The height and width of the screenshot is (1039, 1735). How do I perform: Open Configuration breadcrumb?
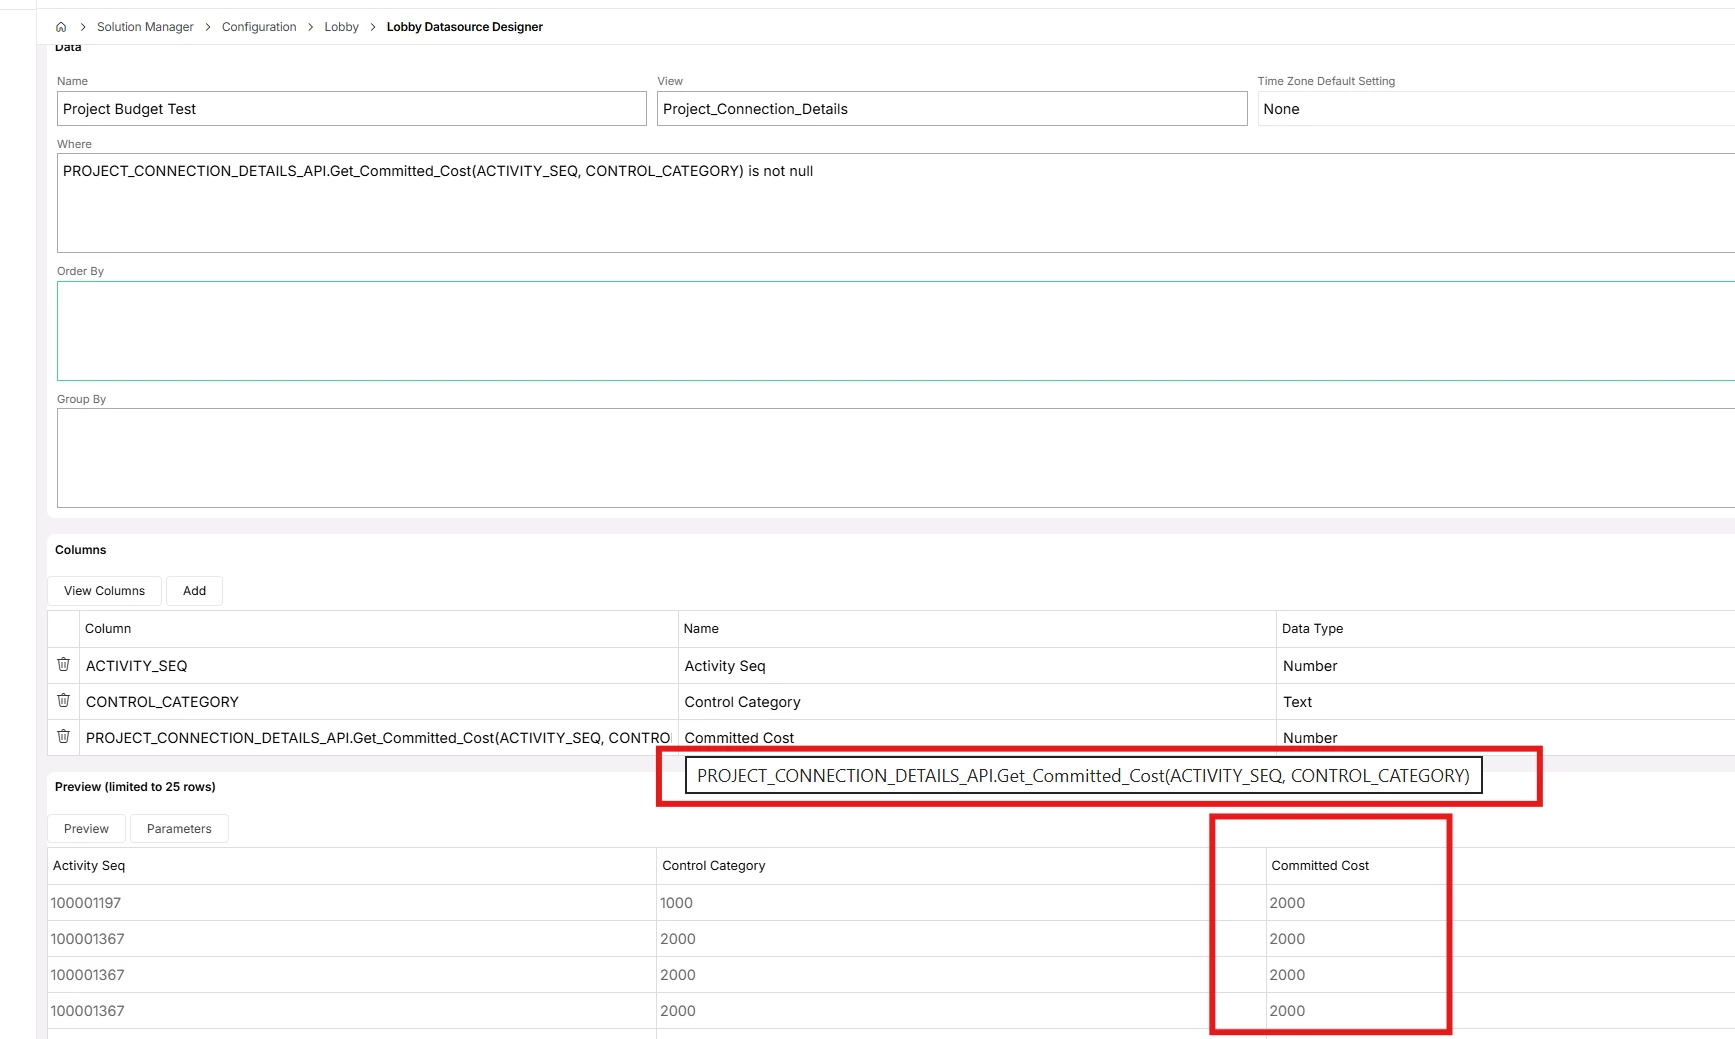259,27
